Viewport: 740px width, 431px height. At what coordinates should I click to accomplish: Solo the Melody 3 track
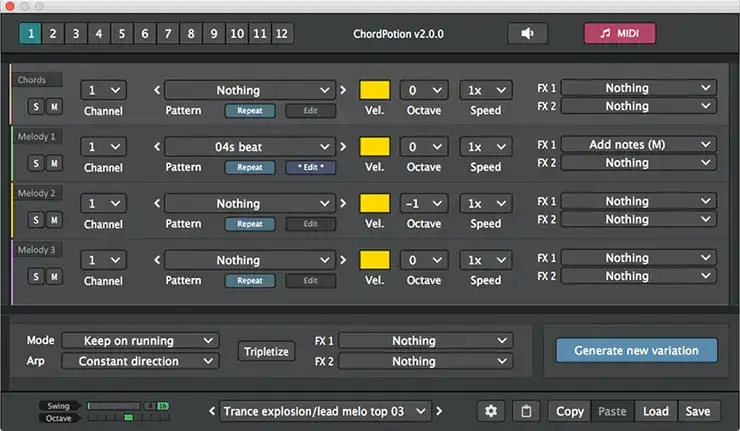point(36,277)
